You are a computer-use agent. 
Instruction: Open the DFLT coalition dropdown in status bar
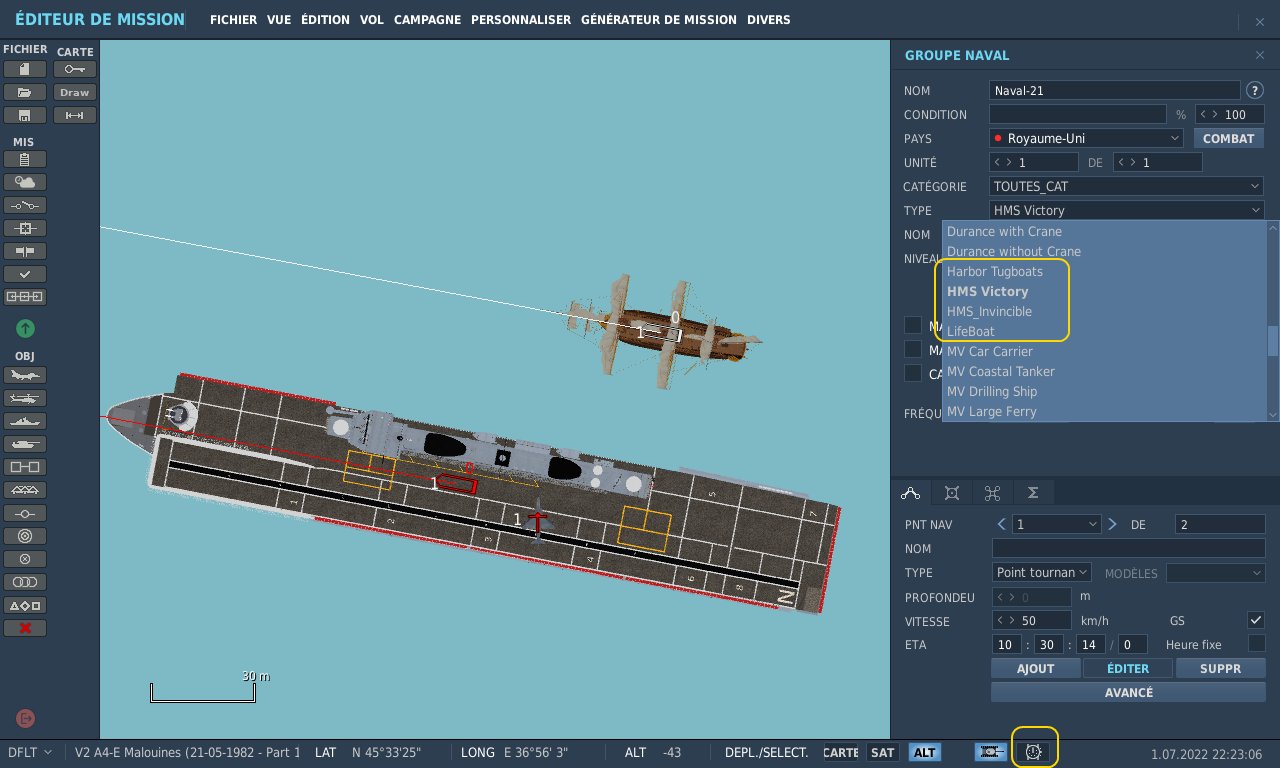(29, 752)
